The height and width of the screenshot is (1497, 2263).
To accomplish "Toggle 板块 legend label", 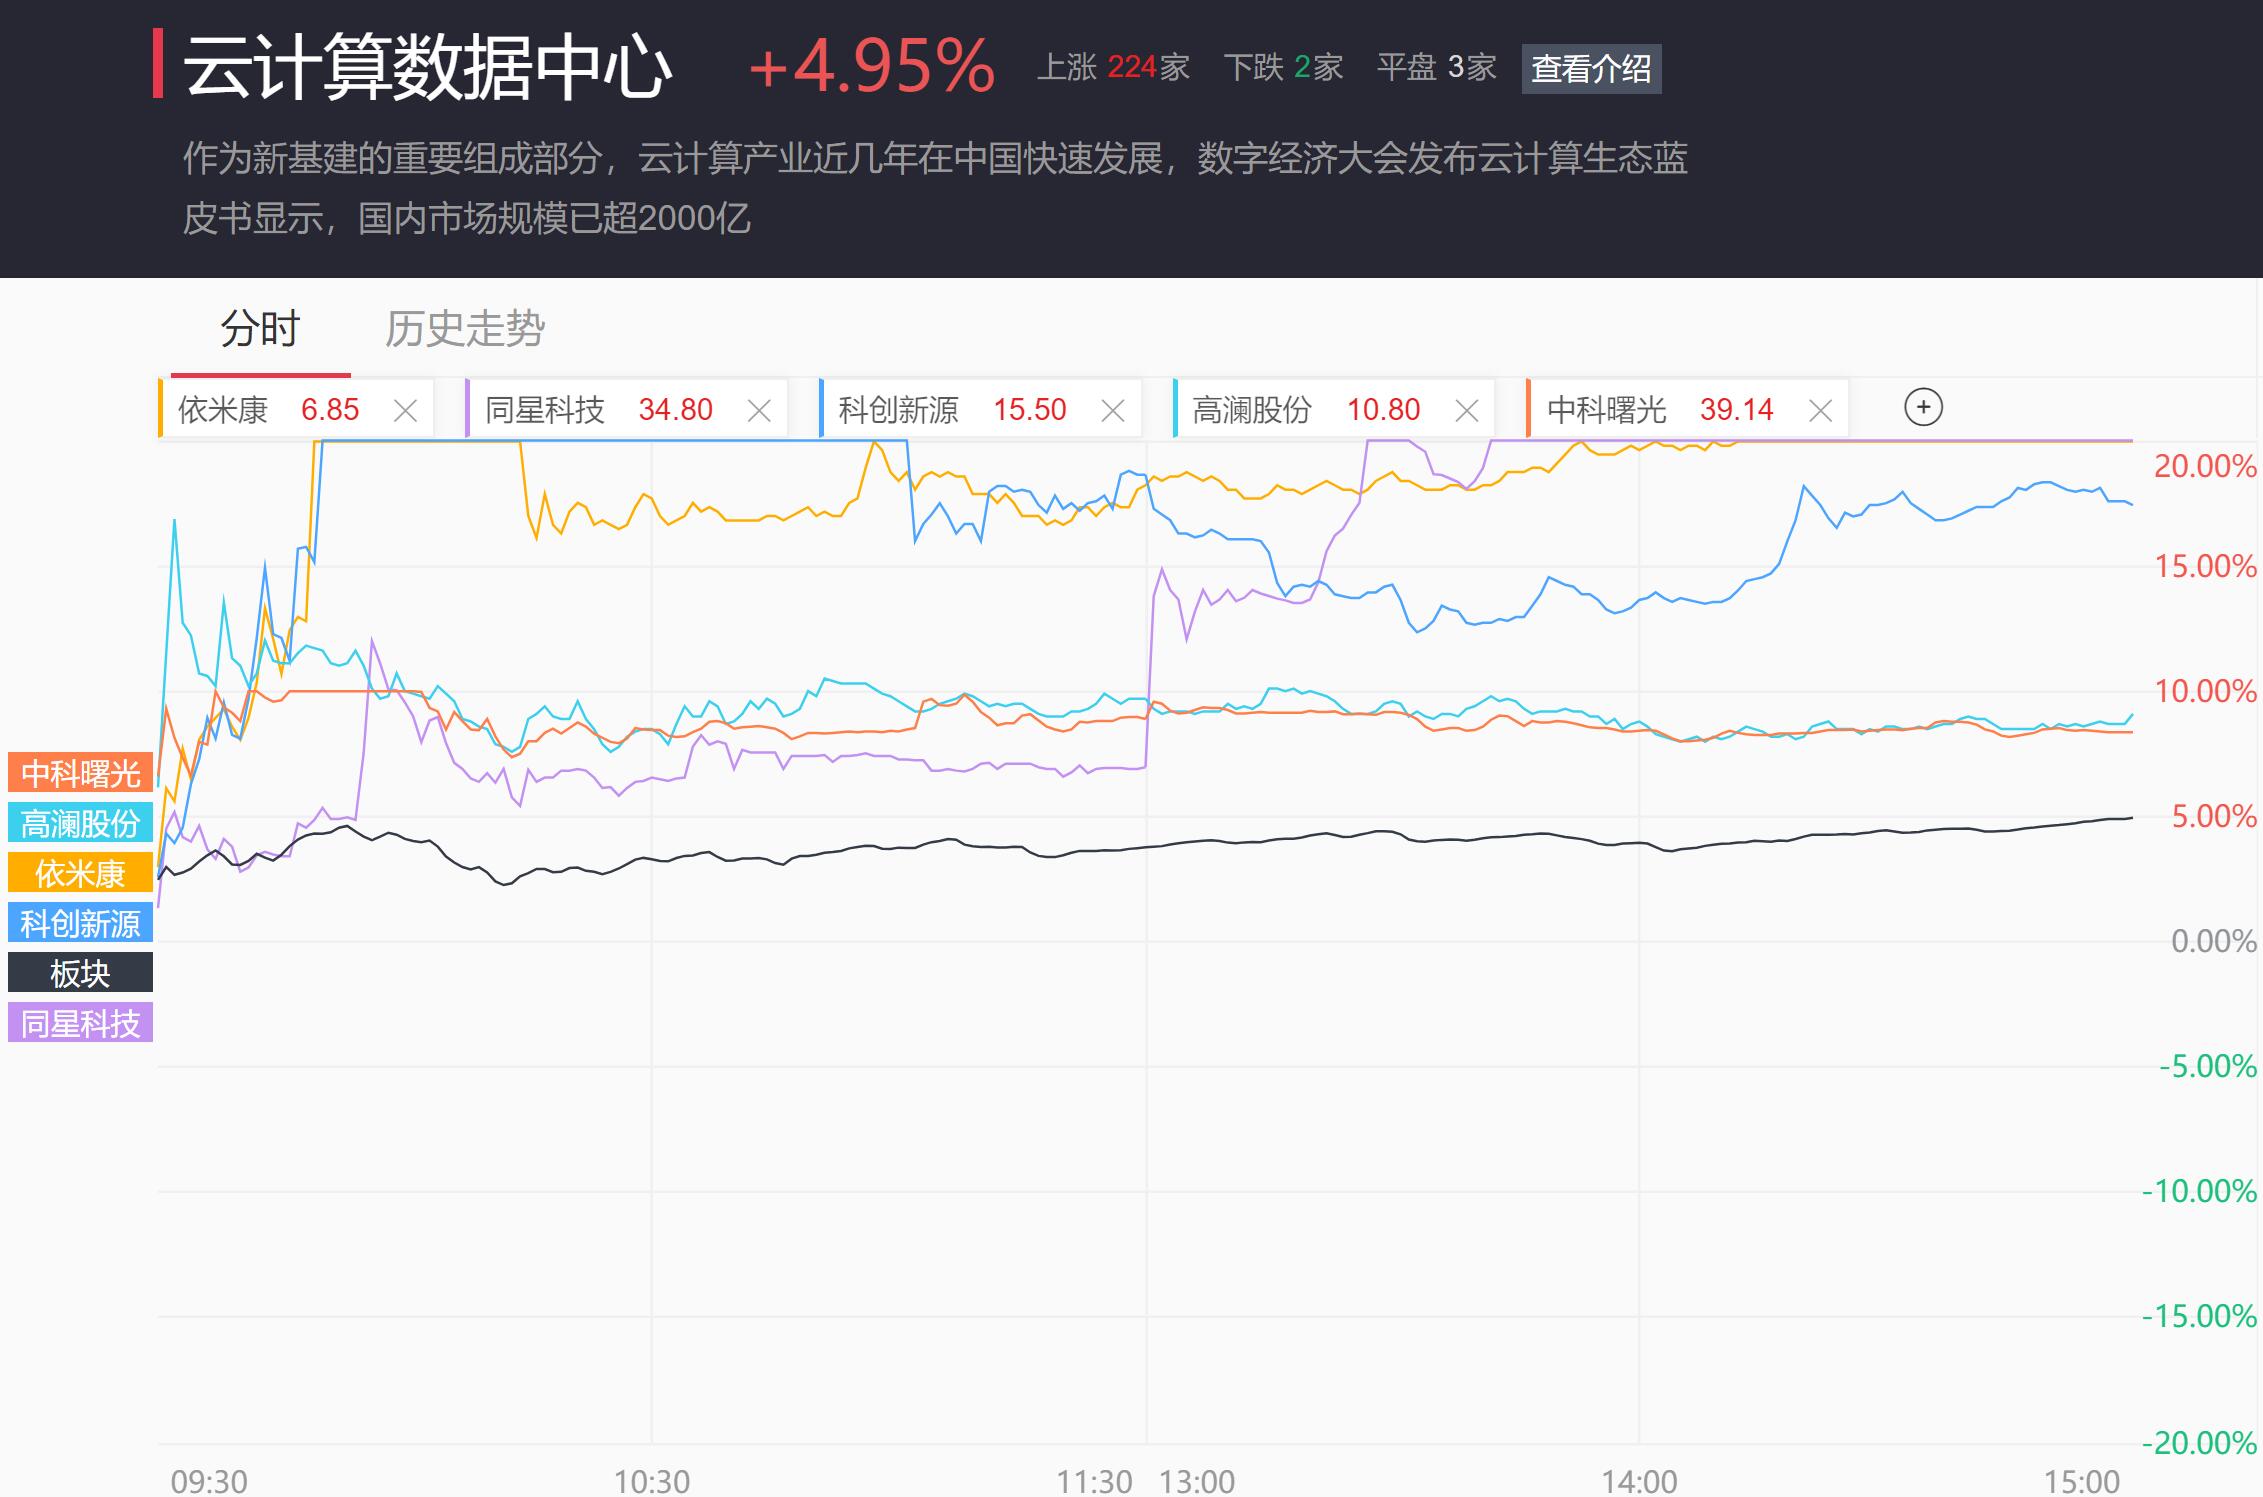I will click(x=80, y=973).
